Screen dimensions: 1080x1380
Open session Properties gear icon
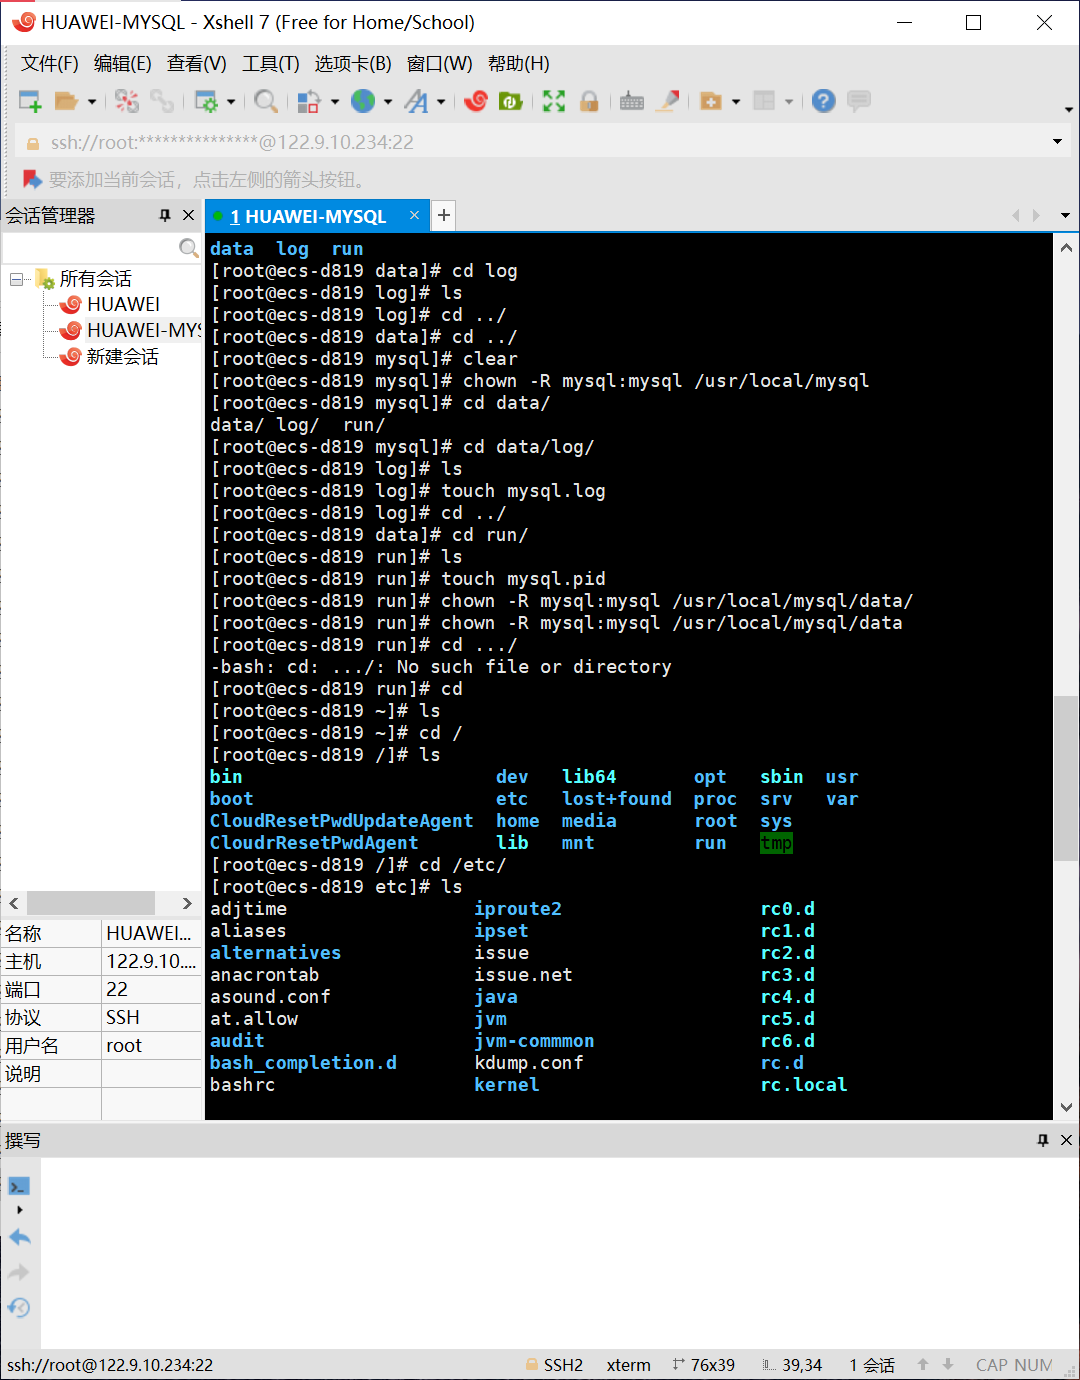[206, 101]
